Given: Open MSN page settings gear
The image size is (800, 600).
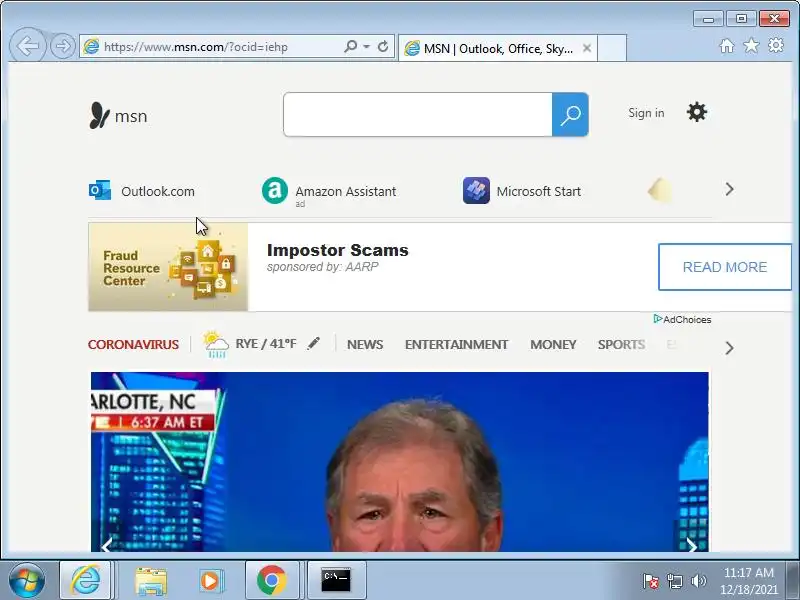Looking at the screenshot, I should click(x=696, y=112).
